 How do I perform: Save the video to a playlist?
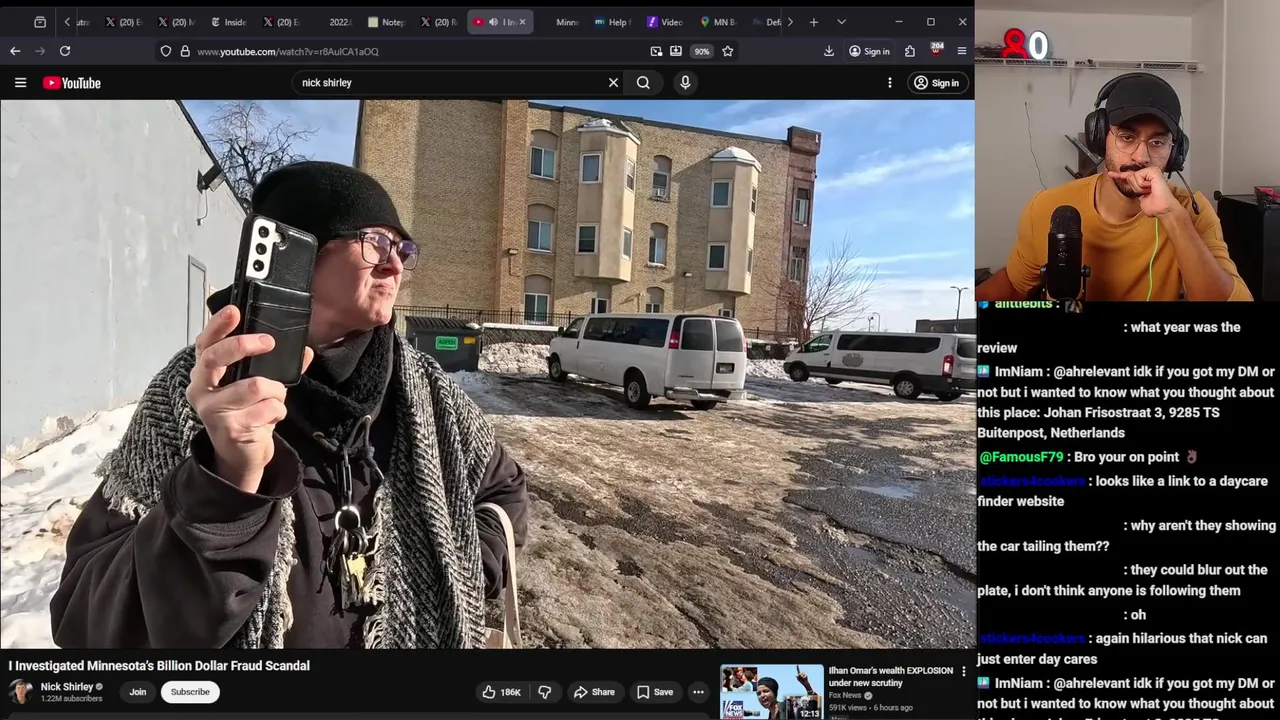click(655, 692)
